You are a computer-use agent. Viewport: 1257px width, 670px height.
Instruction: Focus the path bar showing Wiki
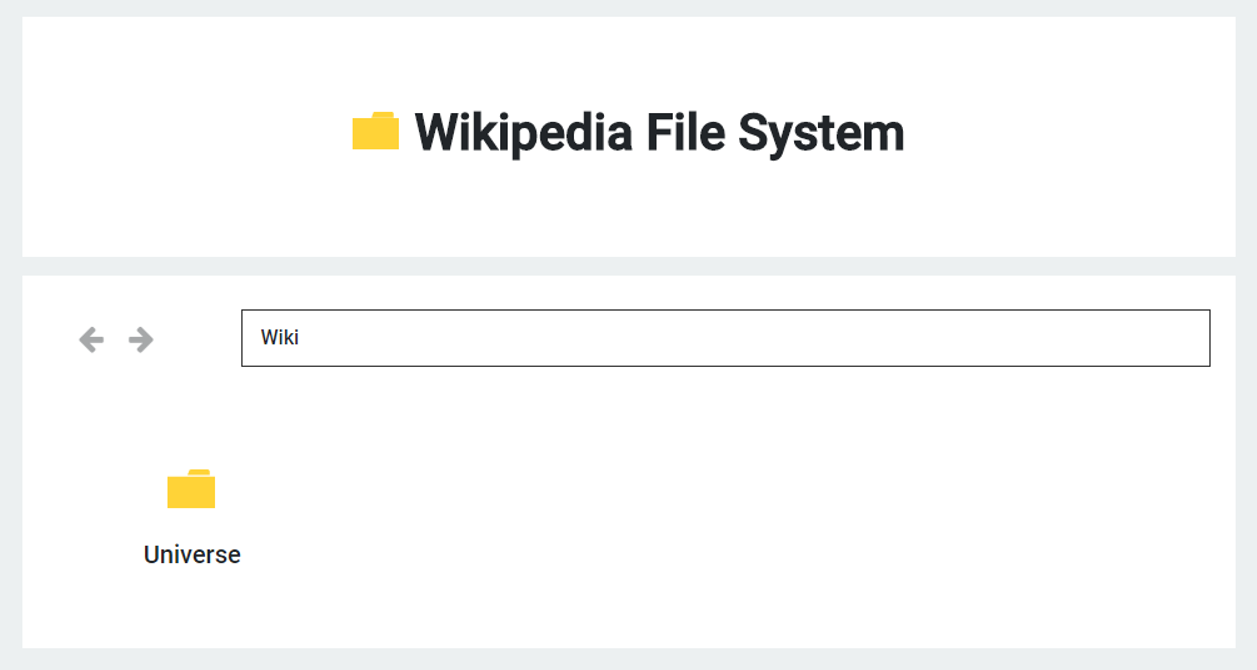(725, 338)
